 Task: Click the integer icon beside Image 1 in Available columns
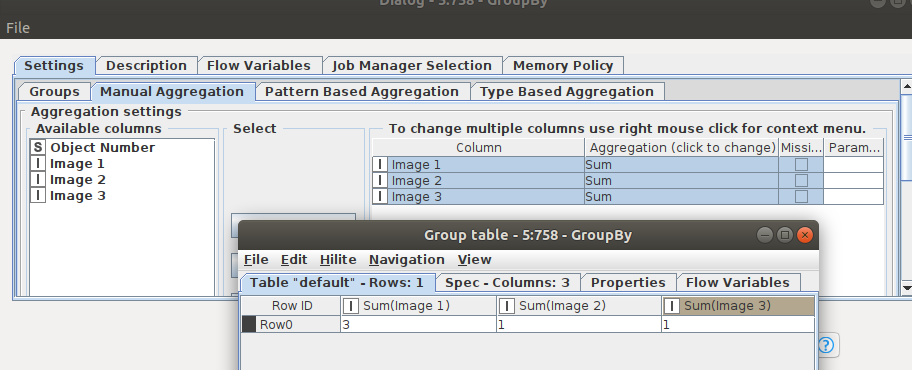click(x=38, y=164)
